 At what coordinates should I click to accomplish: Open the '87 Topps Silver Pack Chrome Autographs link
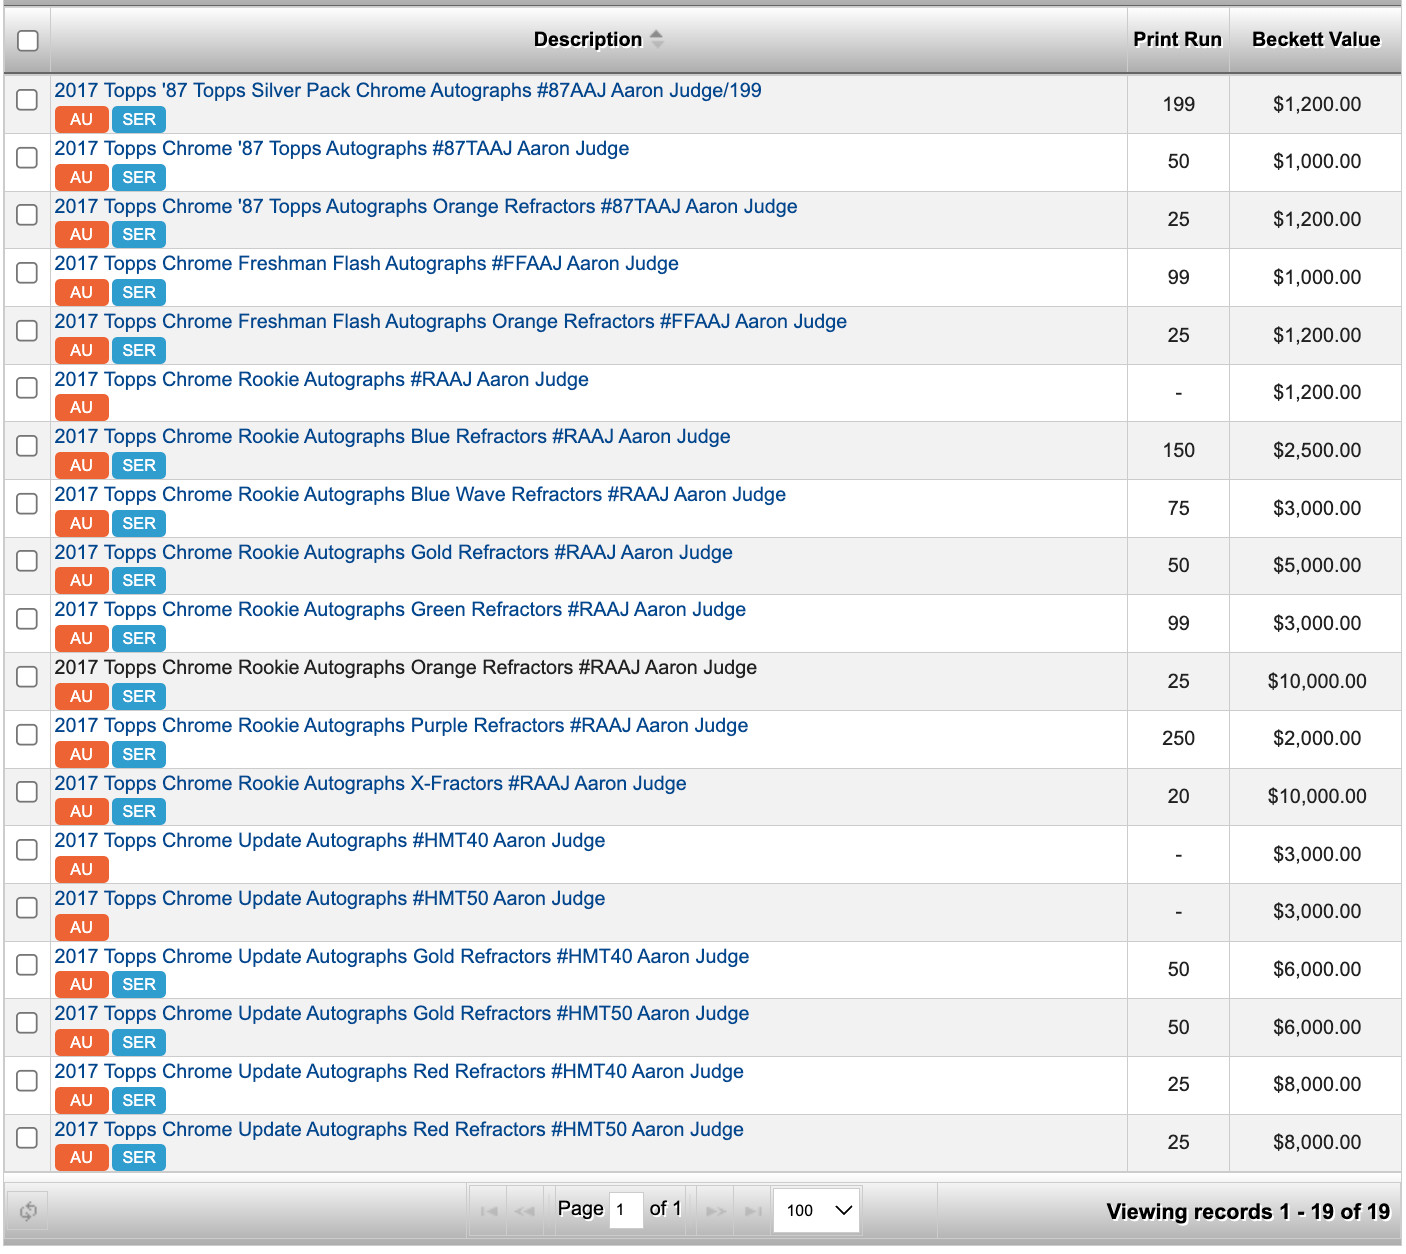pyautogui.click(x=408, y=90)
